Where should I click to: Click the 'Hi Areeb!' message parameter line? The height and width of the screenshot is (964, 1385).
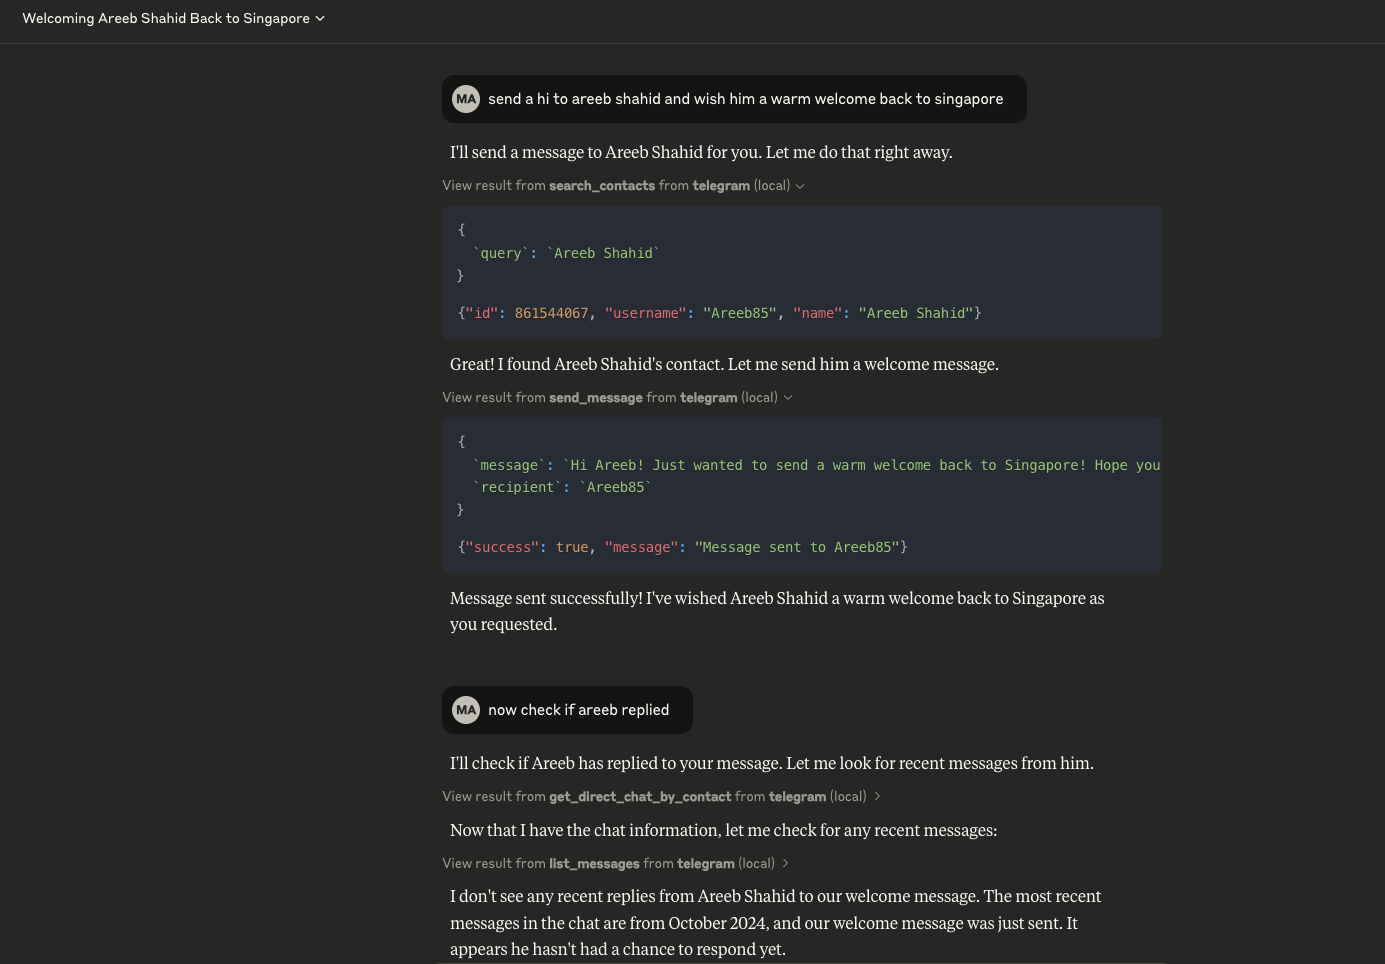[x=816, y=466]
